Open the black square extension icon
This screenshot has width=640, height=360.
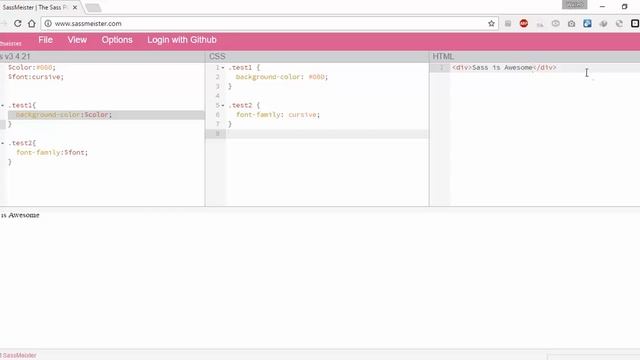tap(635, 24)
